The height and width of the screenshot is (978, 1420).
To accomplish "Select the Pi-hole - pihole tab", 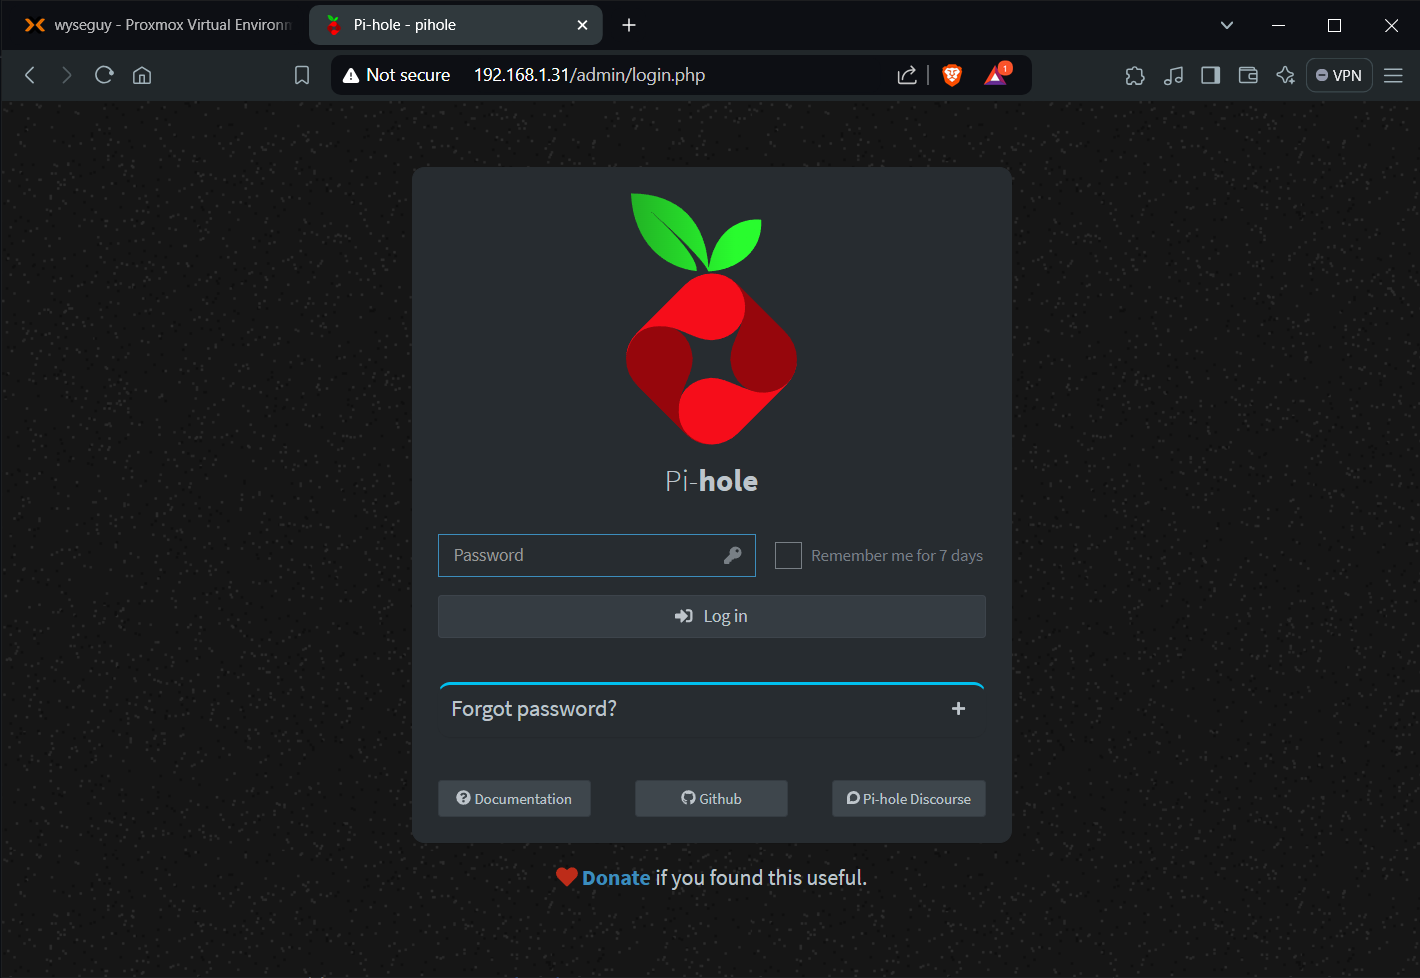I will [x=455, y=25].
